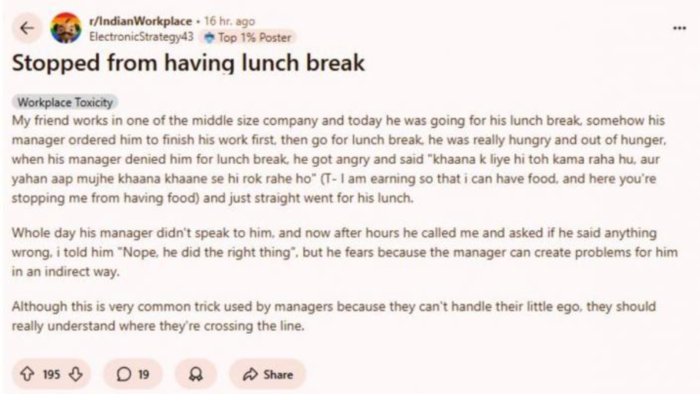Open the three-dot post options menu
700x394 pixels.
(679, 28)
